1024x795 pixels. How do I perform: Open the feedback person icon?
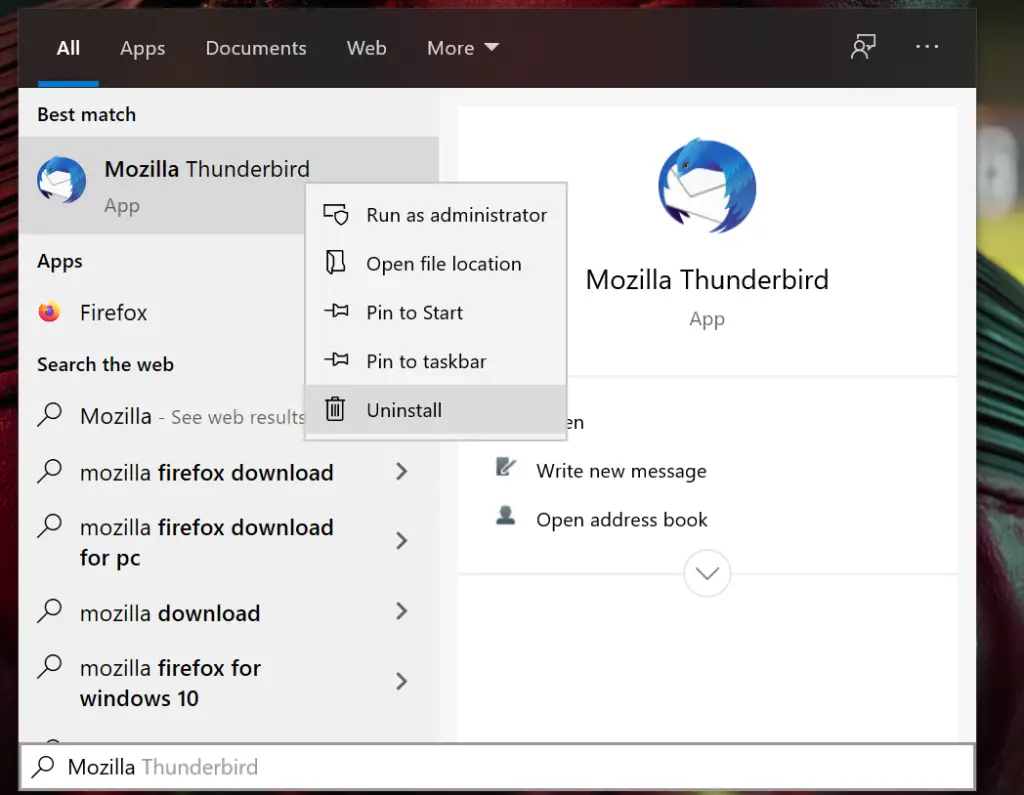[x=863, y=46]
